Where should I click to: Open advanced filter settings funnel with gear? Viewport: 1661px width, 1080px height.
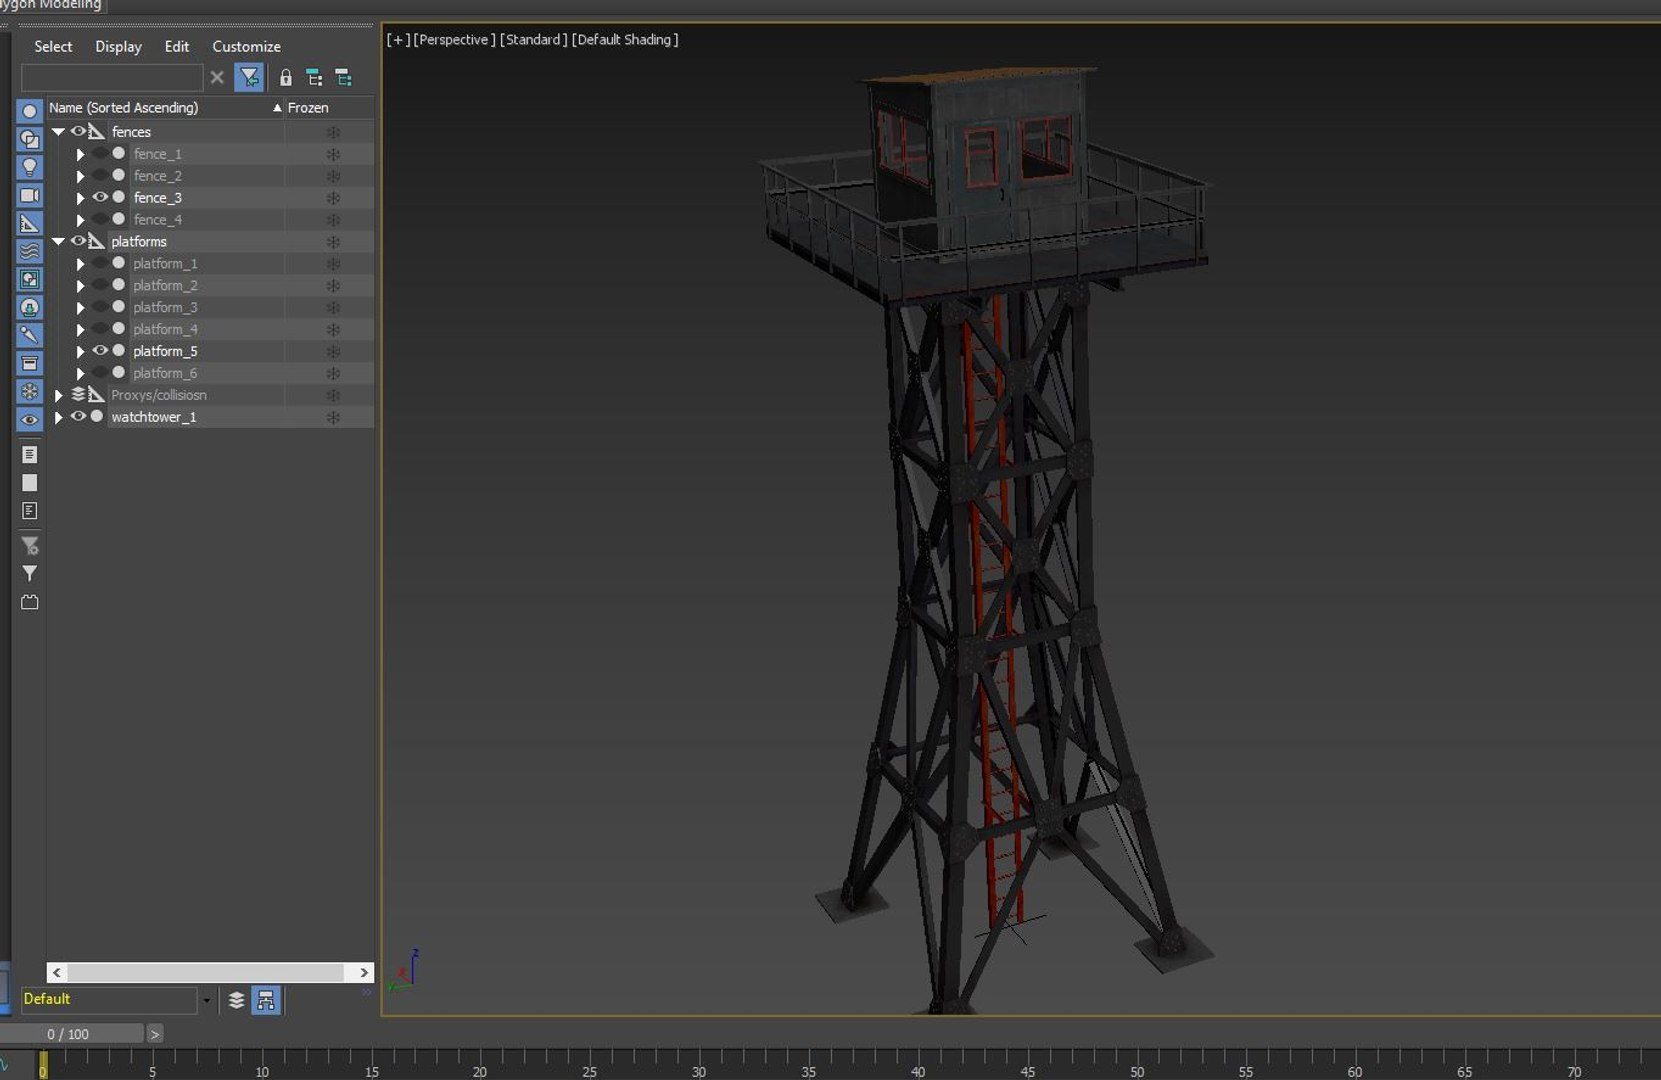point(29,546)
